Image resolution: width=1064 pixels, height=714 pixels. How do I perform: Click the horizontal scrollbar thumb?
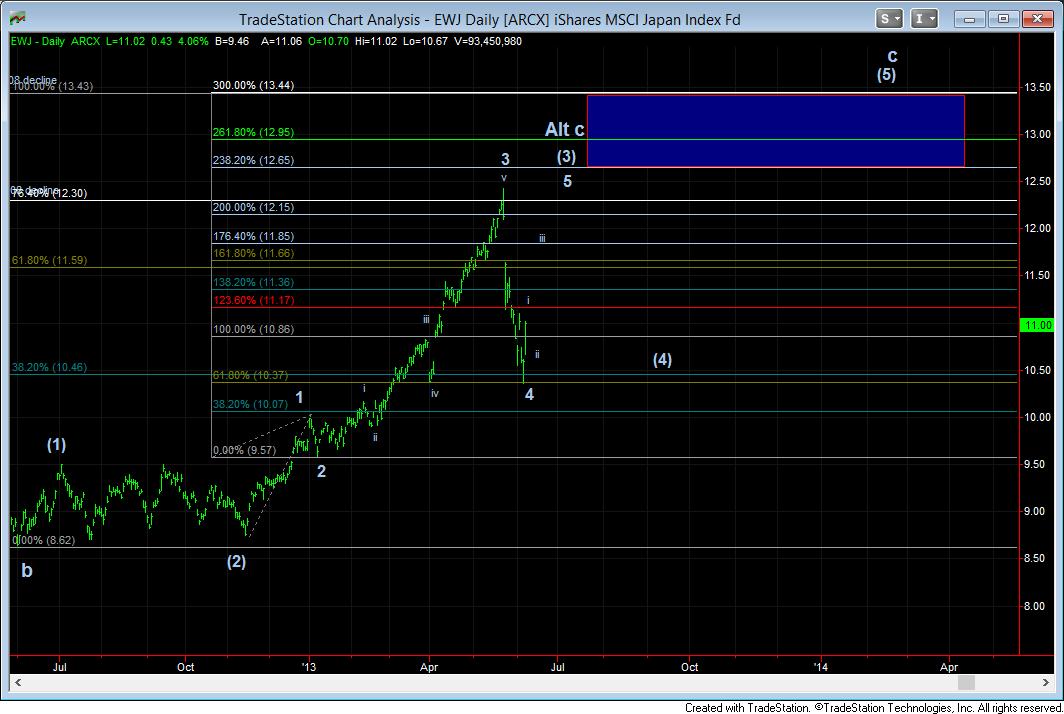pos(966,682)
